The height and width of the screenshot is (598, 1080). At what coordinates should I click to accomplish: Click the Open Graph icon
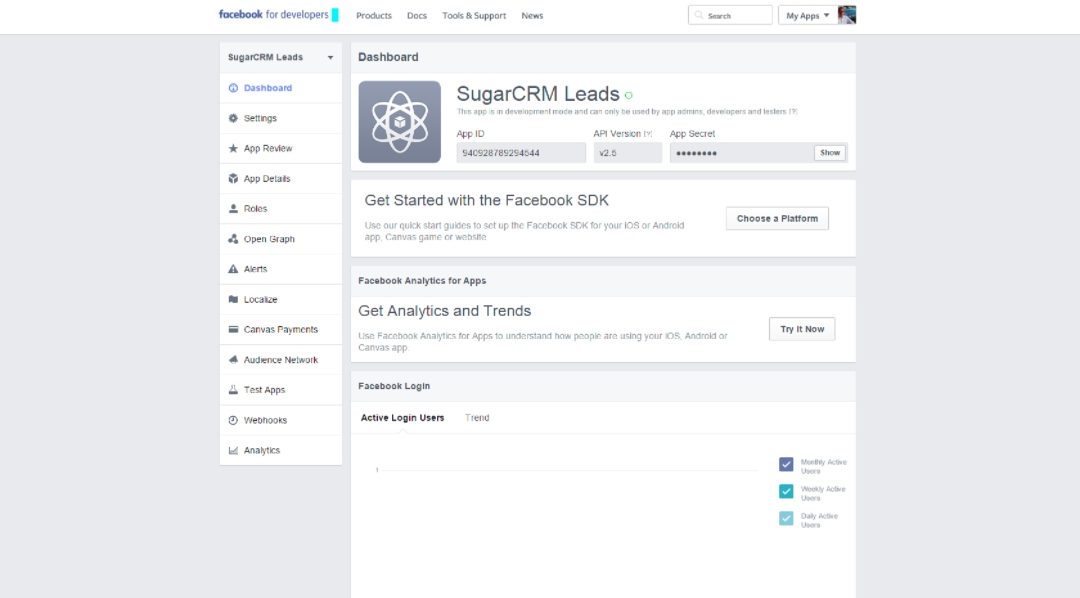[233, 239]
